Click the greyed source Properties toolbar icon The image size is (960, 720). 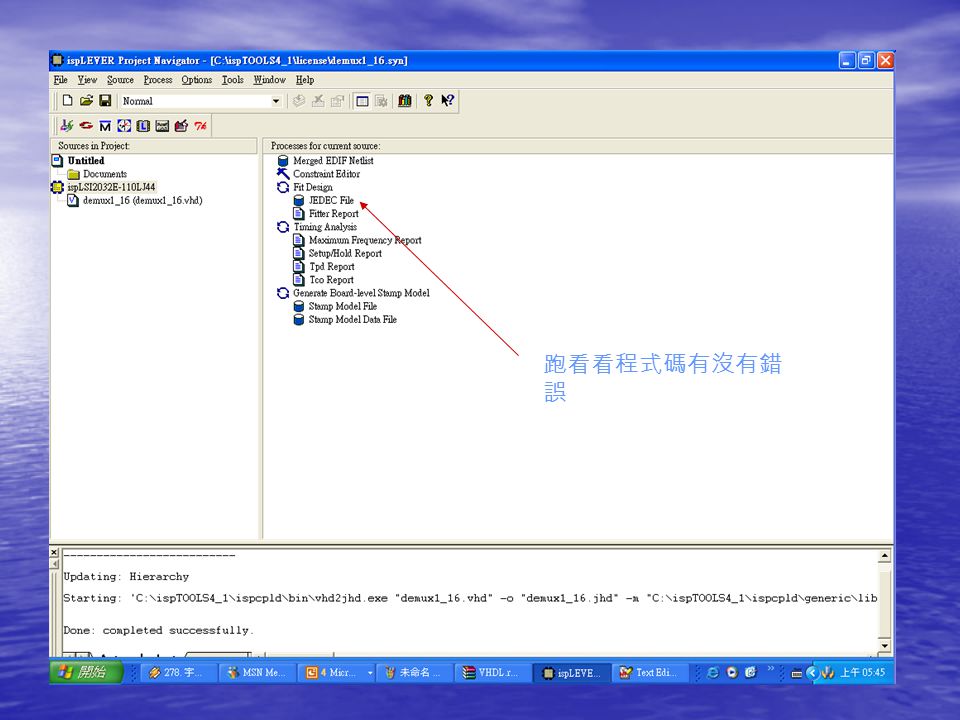pos(337,100)
